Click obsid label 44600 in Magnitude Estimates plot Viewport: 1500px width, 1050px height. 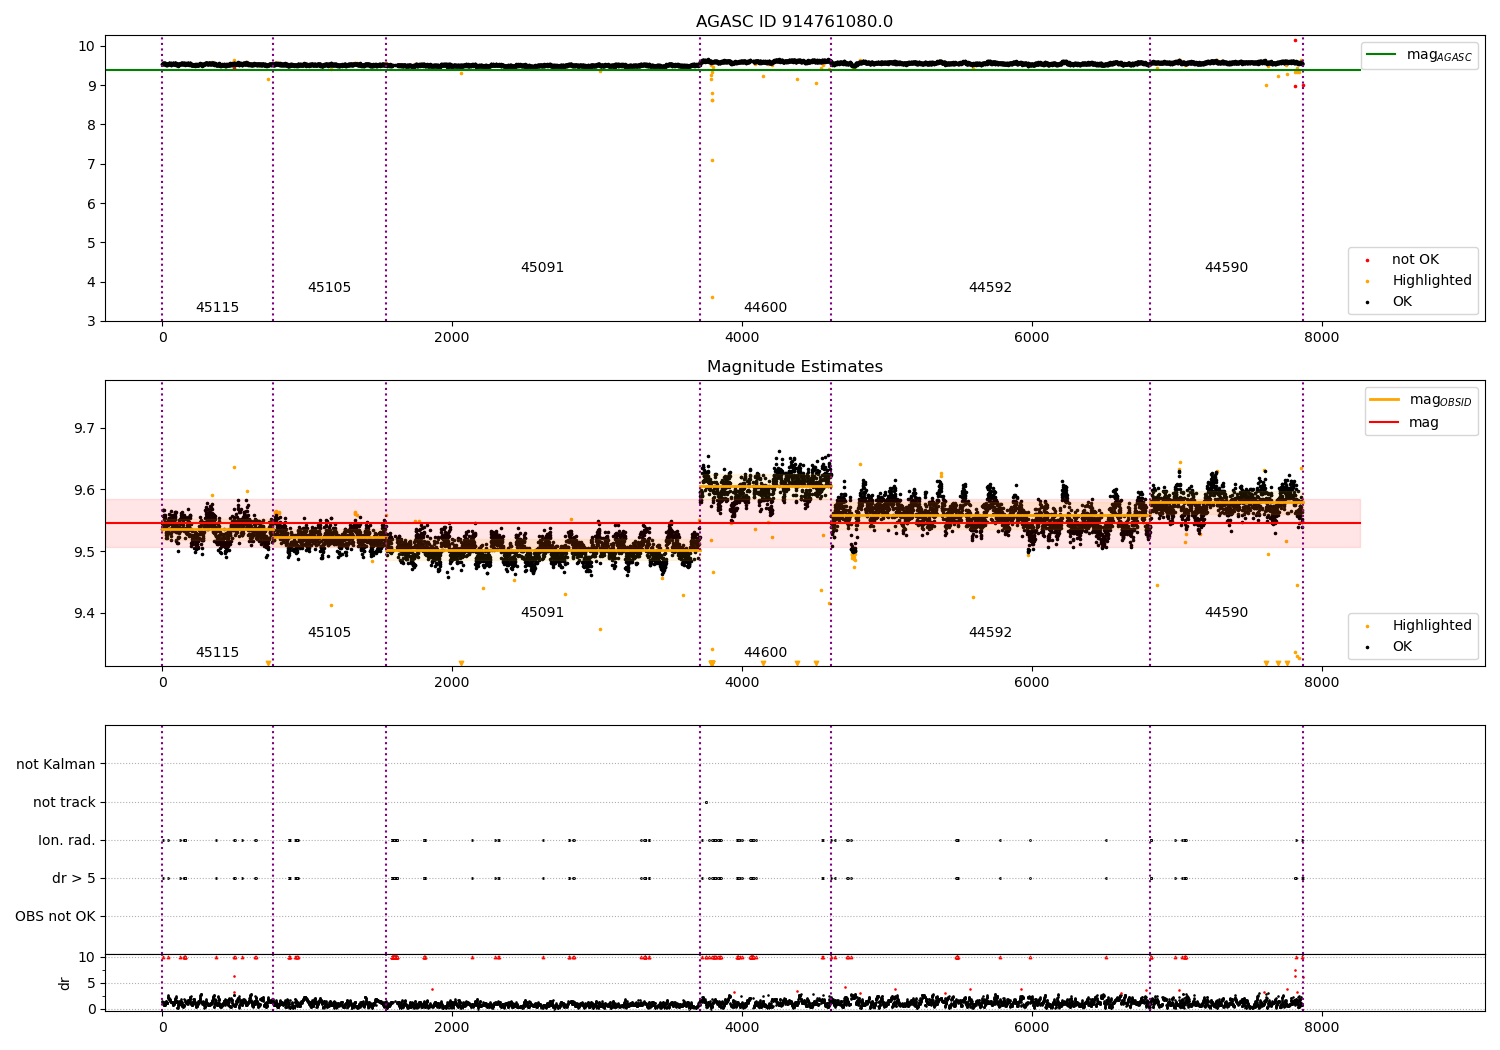(x=765, y=653)
